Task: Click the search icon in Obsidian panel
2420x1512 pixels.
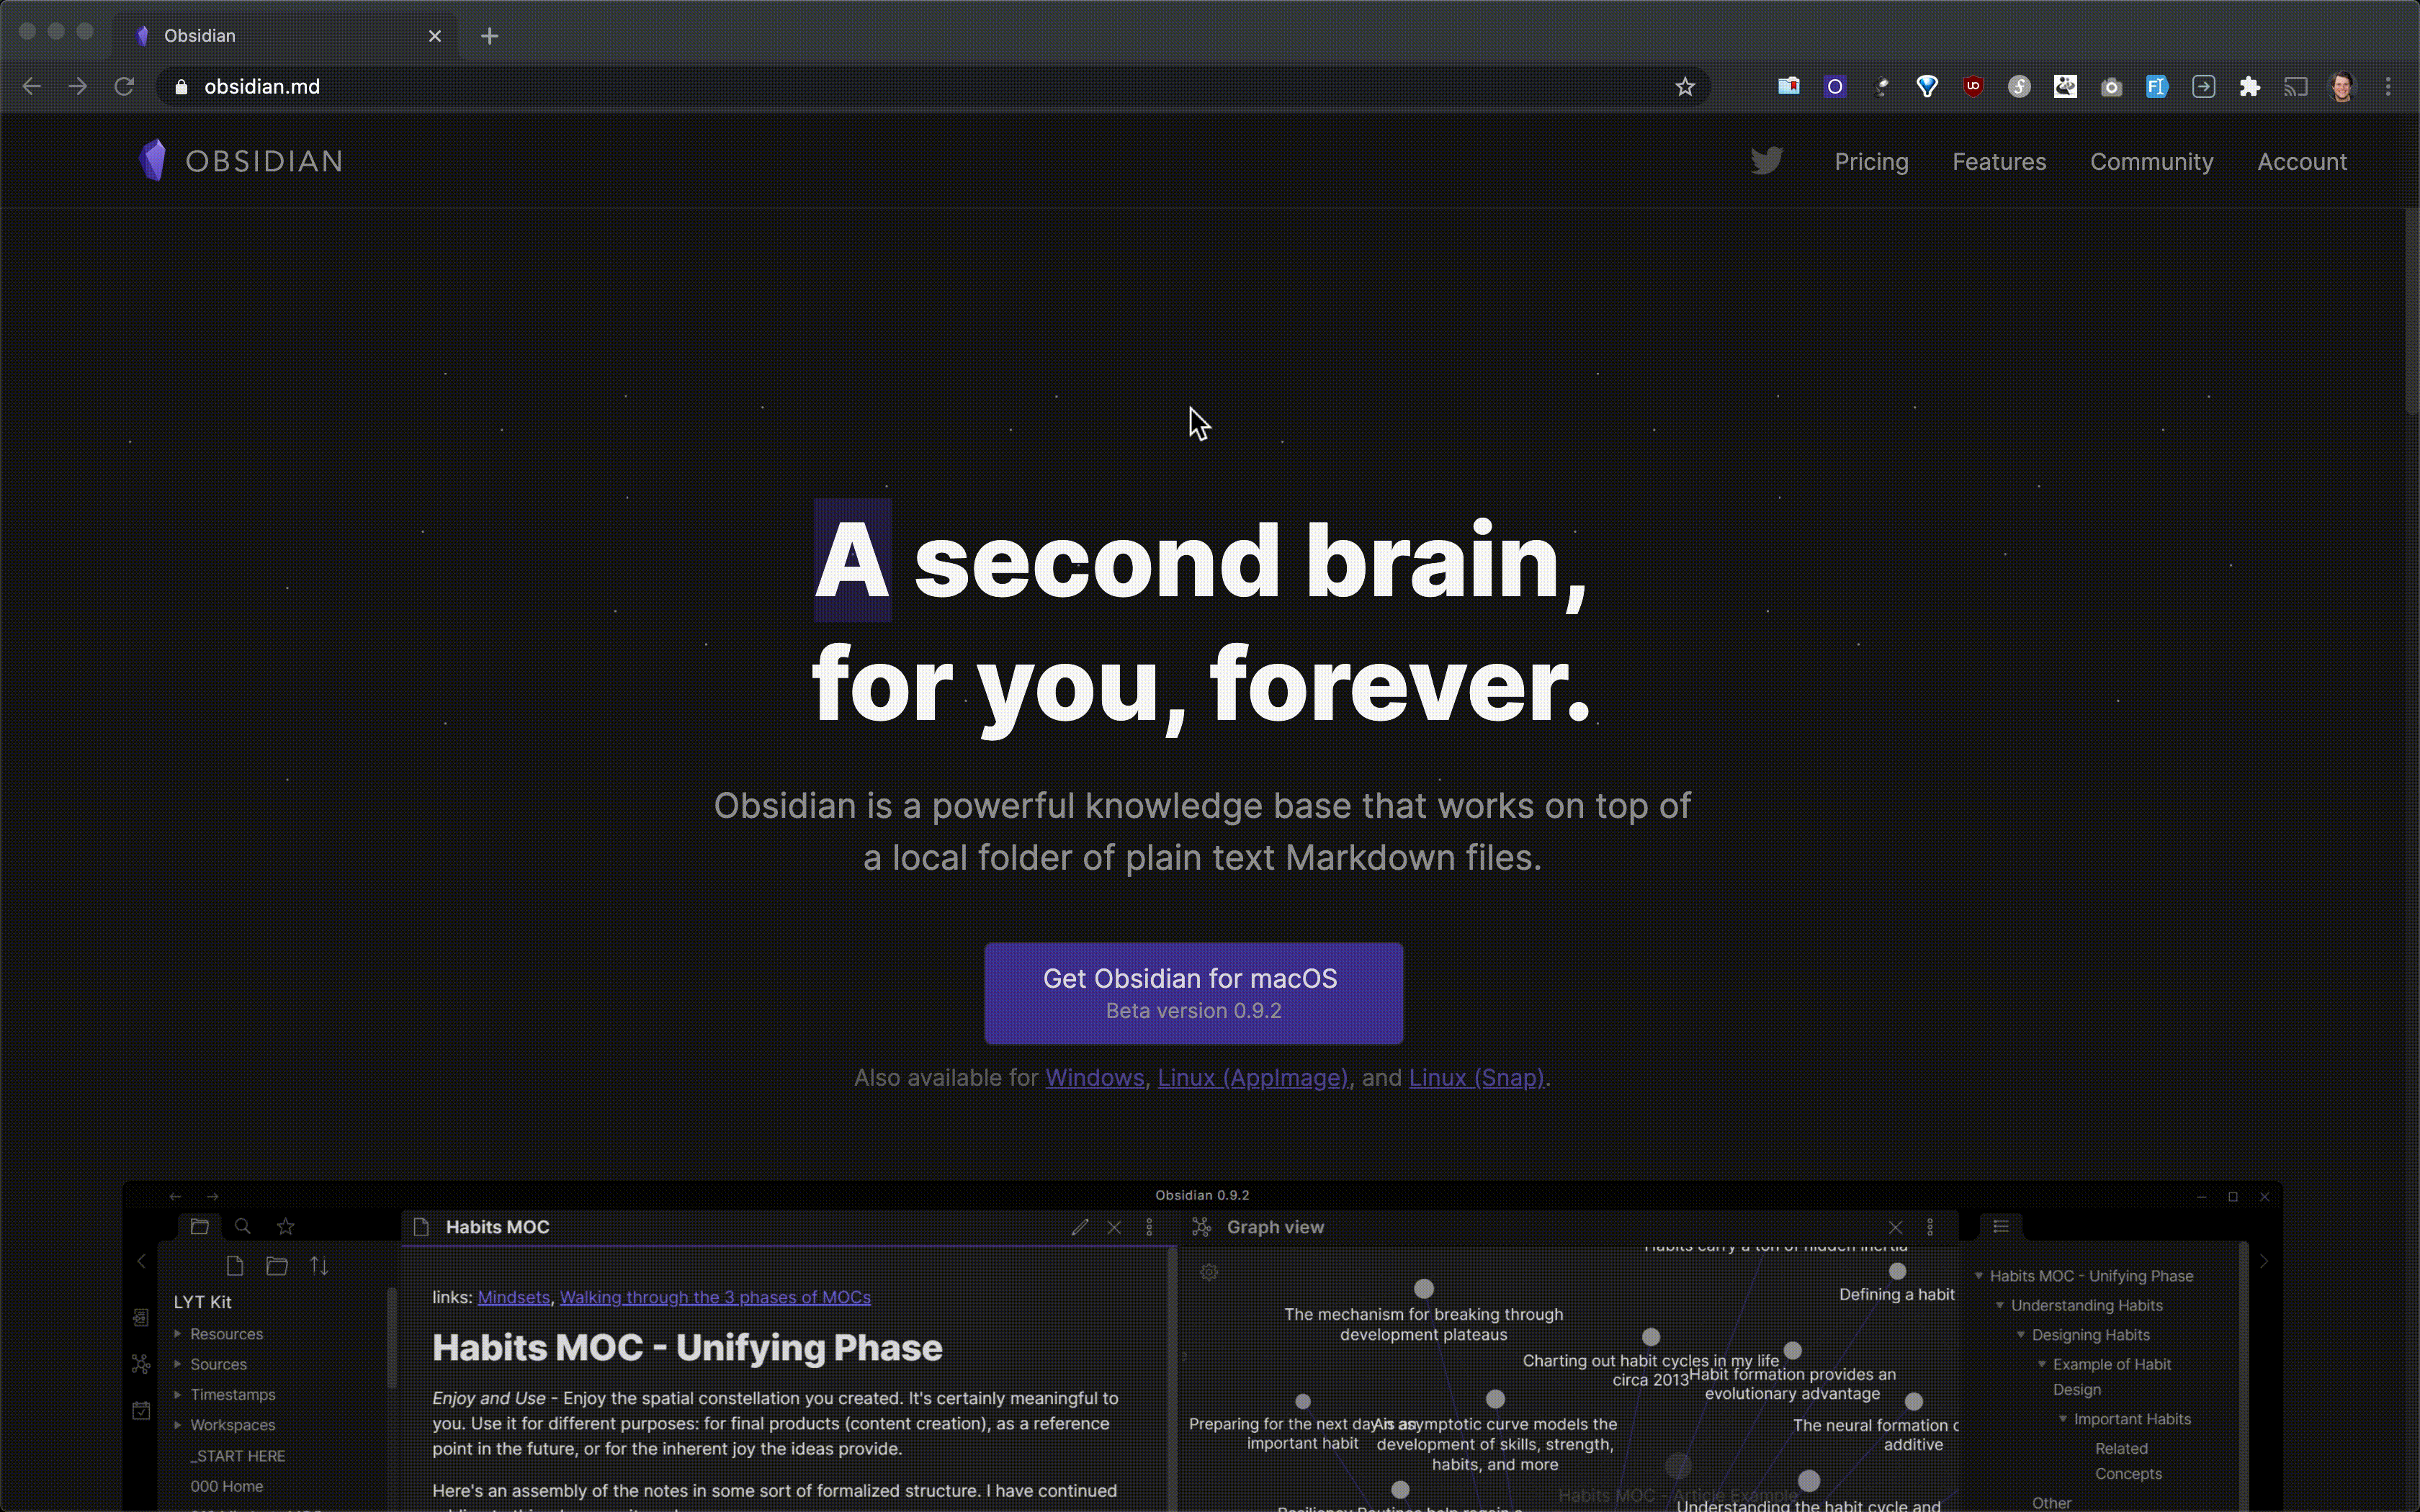Action: pos(242,1226)
